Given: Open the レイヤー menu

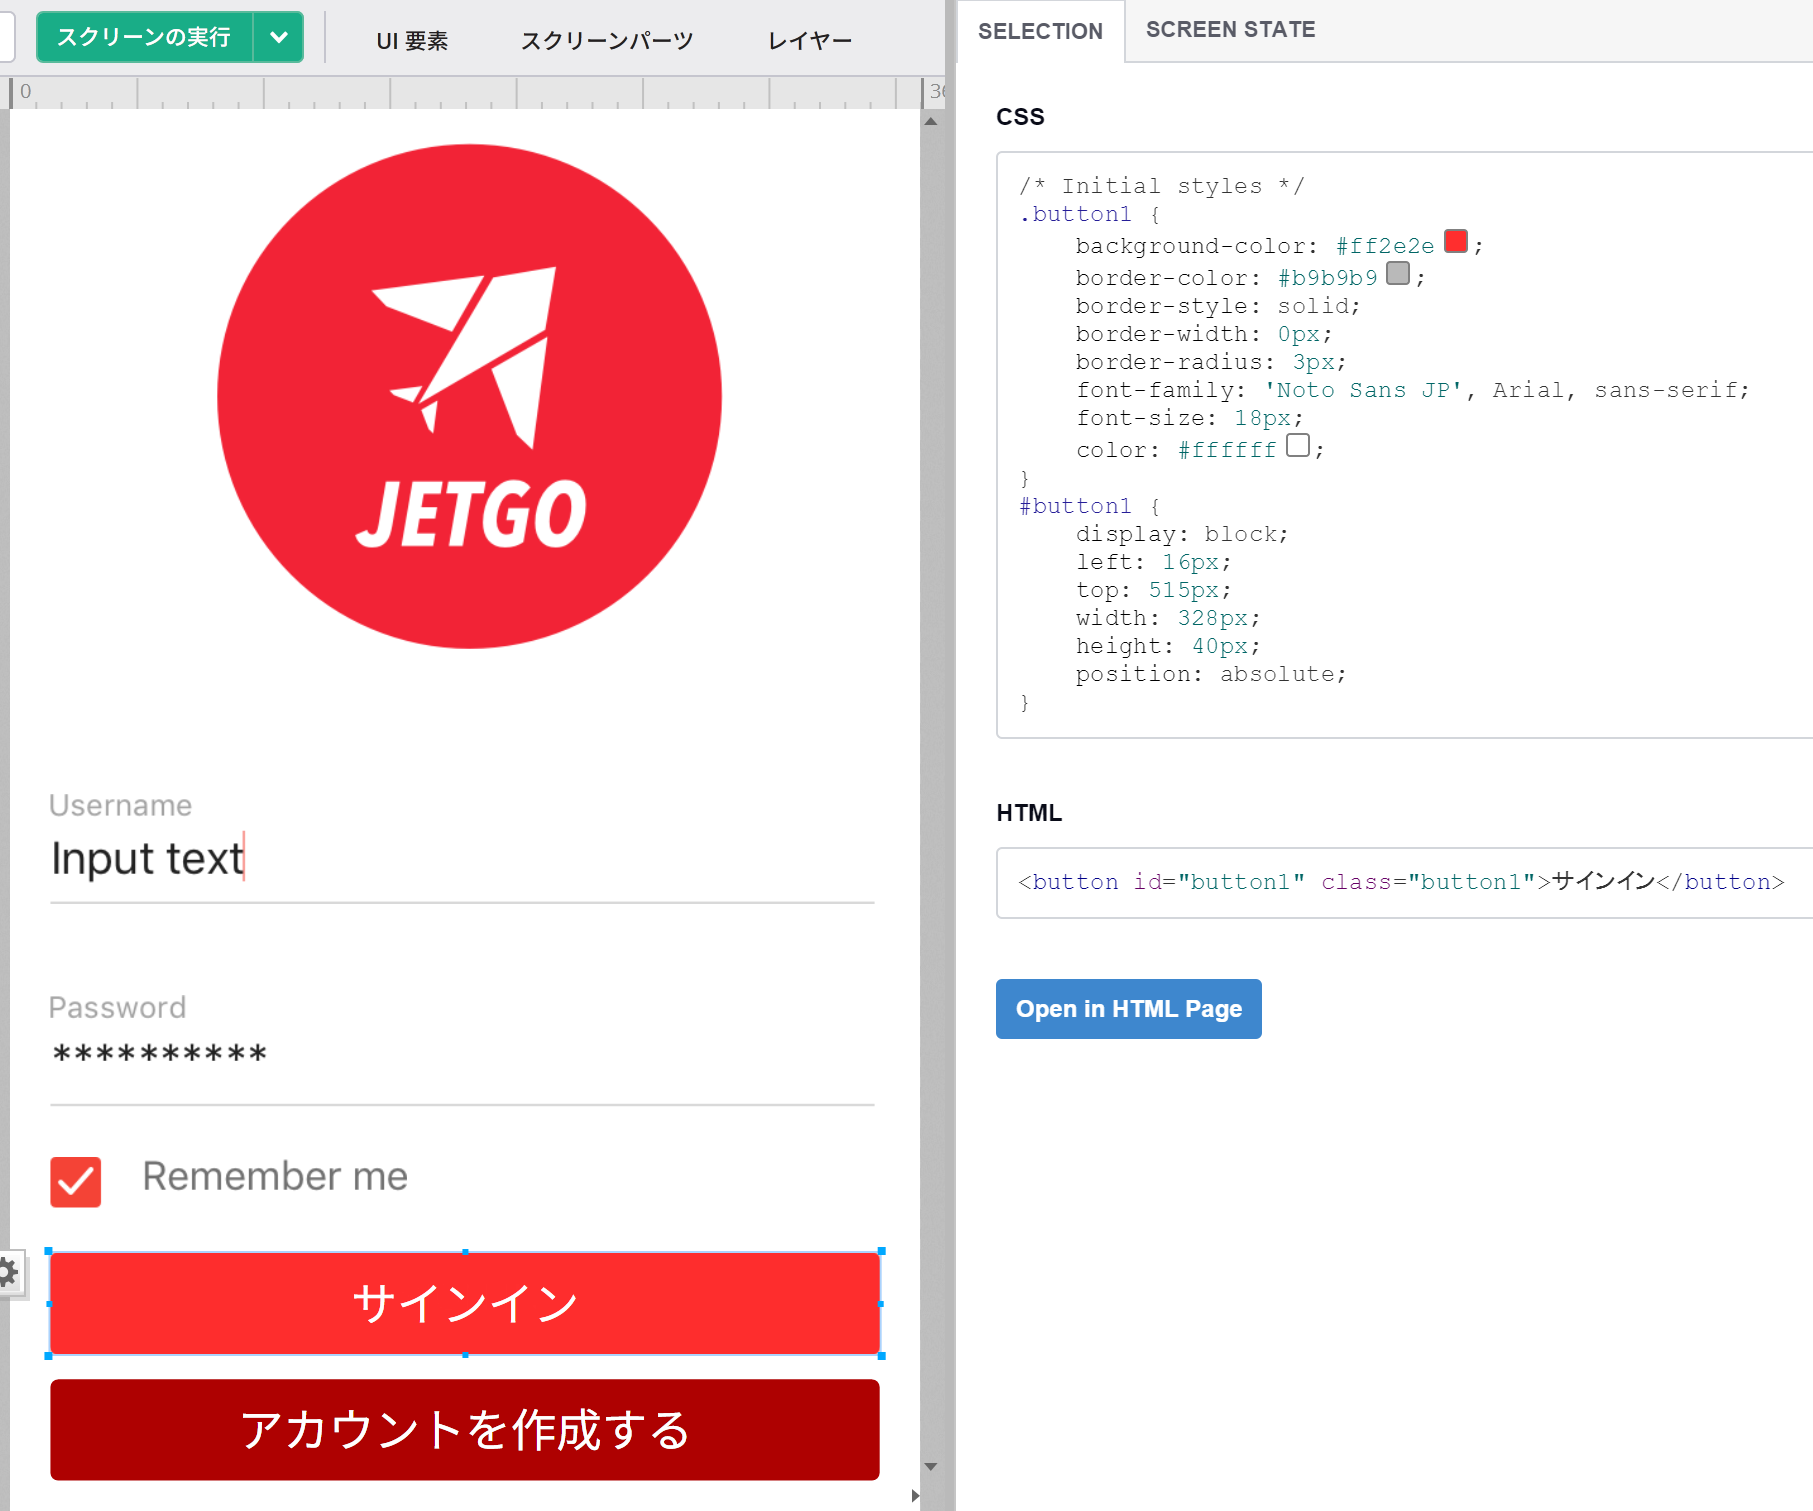Looking at the screenshot, I should [809, 41].
